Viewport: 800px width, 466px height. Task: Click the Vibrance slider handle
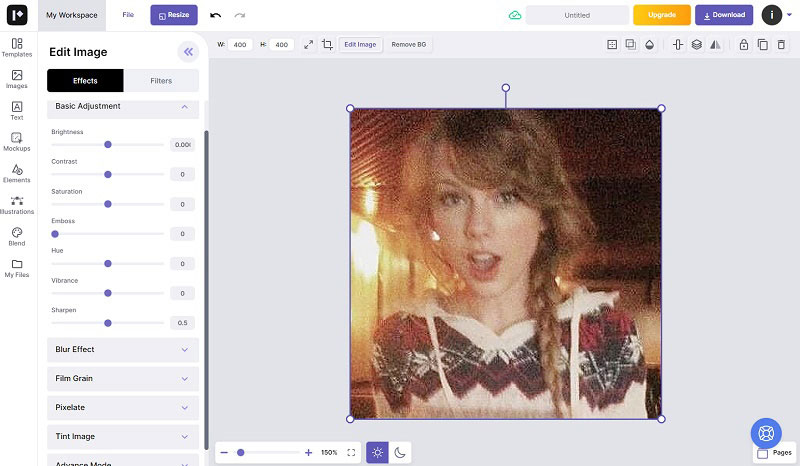(108, 293)
